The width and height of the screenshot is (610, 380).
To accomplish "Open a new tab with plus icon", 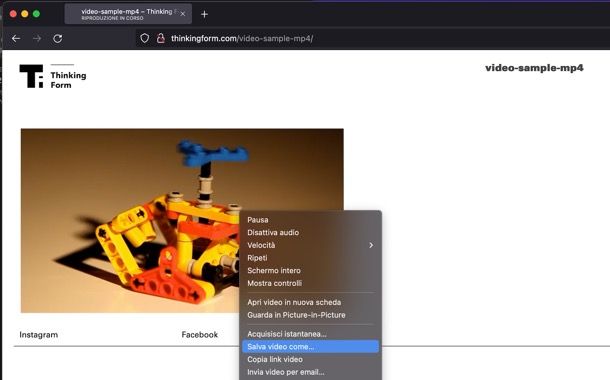I will coord(204,14).
